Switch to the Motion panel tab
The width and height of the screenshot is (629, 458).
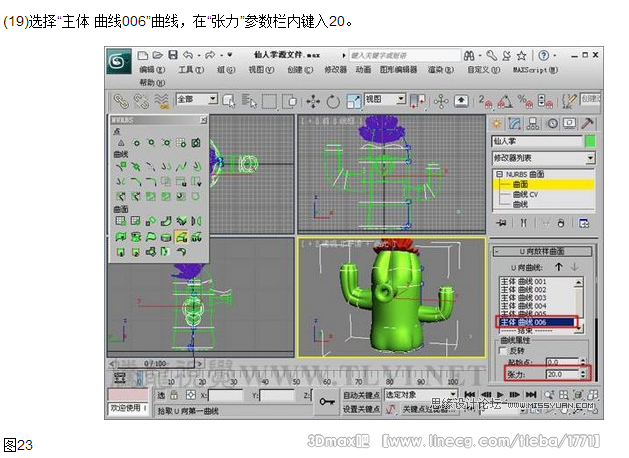(x=552, y=124)
